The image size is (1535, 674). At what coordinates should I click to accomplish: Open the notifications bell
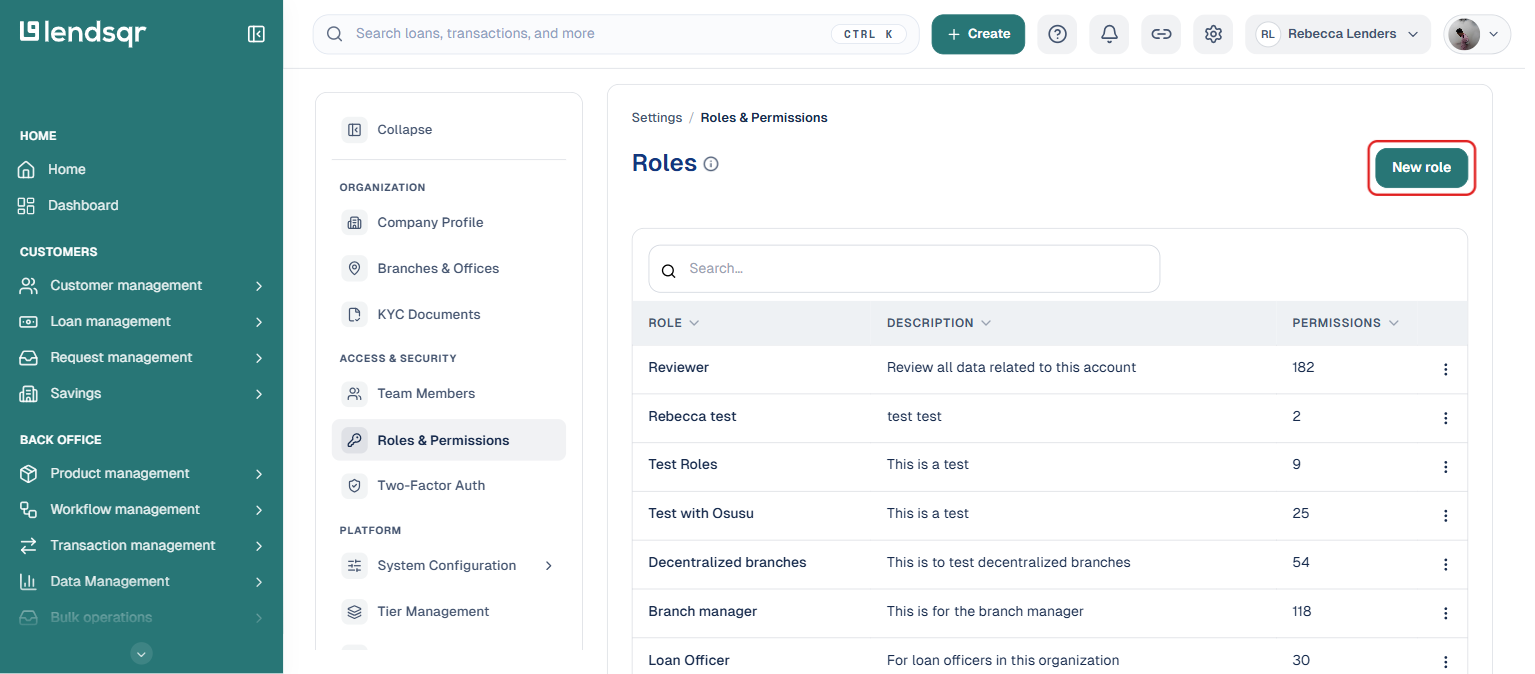tap(1109, 34)
